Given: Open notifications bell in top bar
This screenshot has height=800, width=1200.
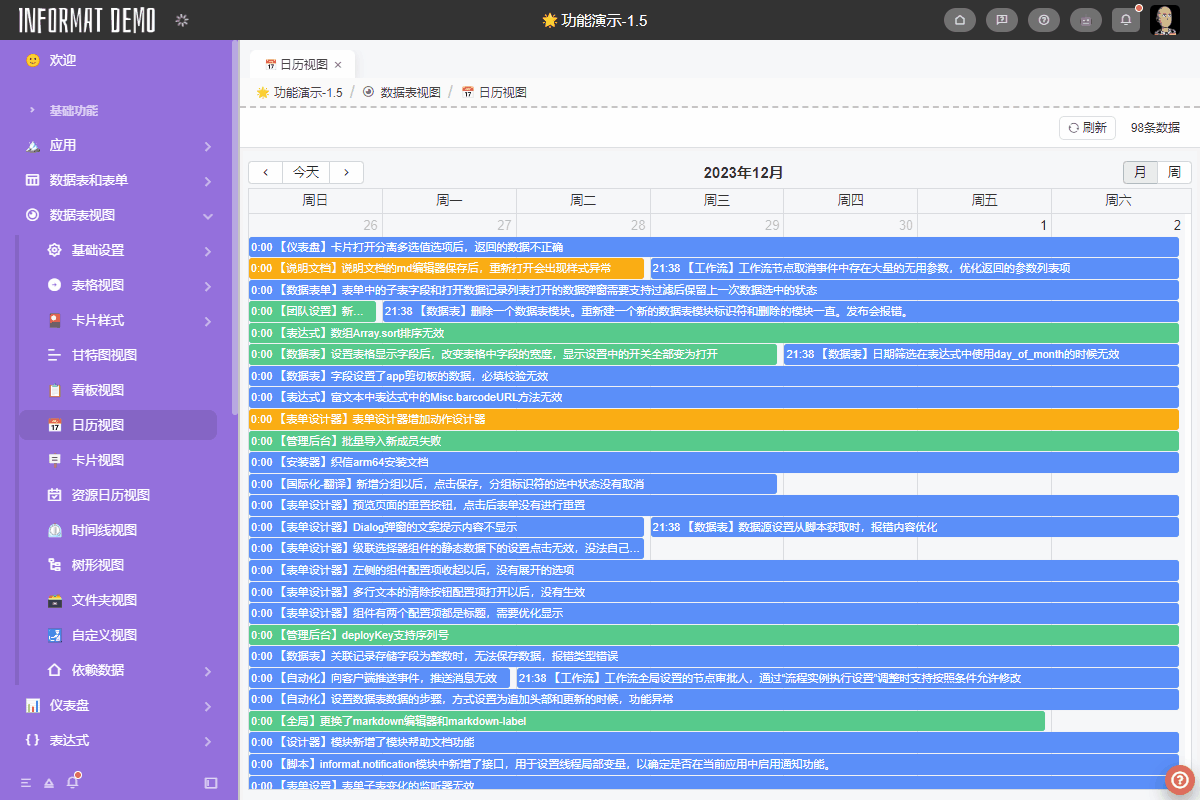Looking at the screenshot, I should (x=1126, y=20).
